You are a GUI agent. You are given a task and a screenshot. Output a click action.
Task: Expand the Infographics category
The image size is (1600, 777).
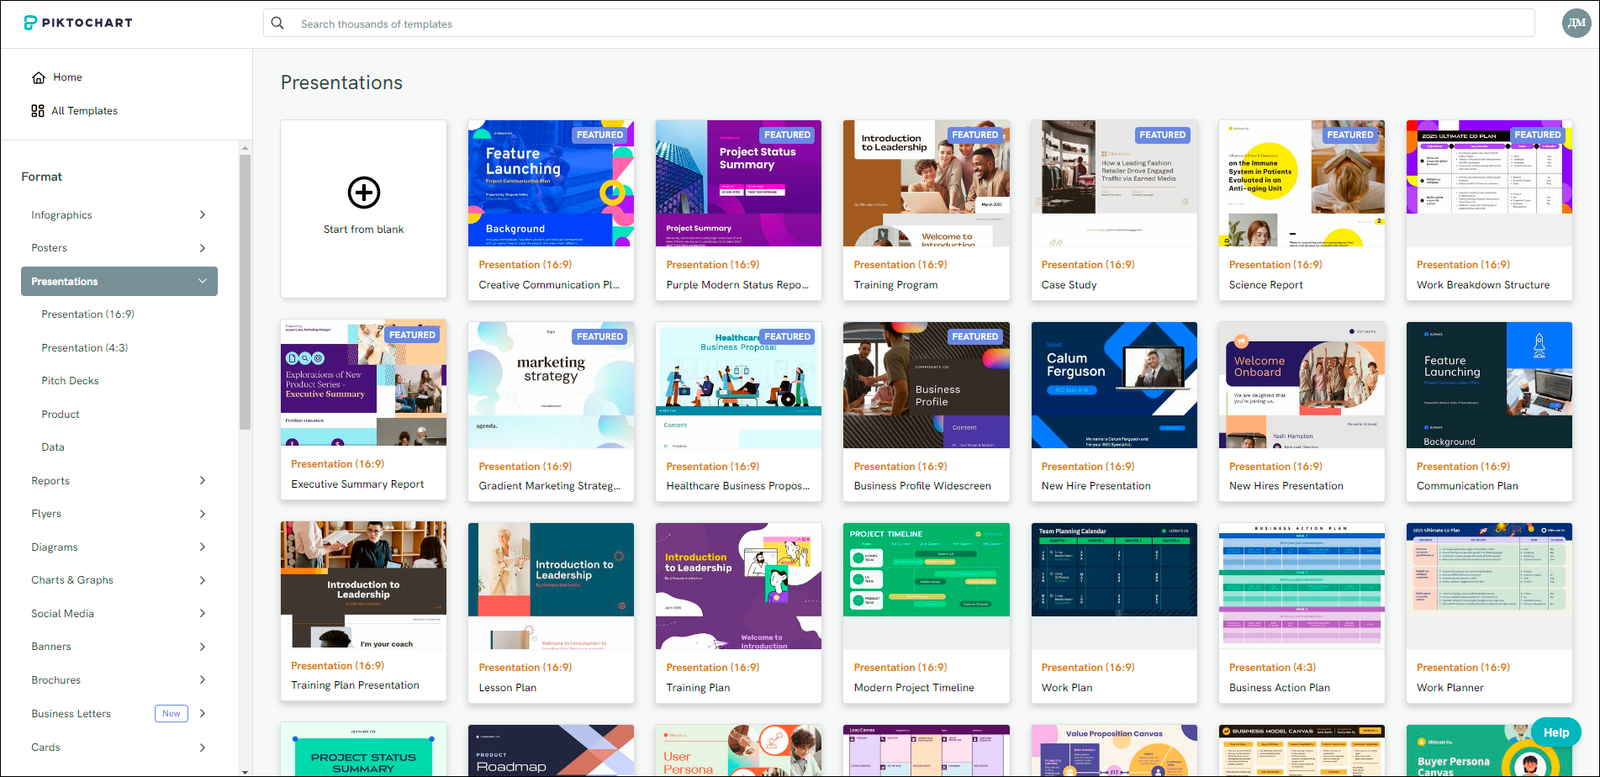tap(202, 215)
